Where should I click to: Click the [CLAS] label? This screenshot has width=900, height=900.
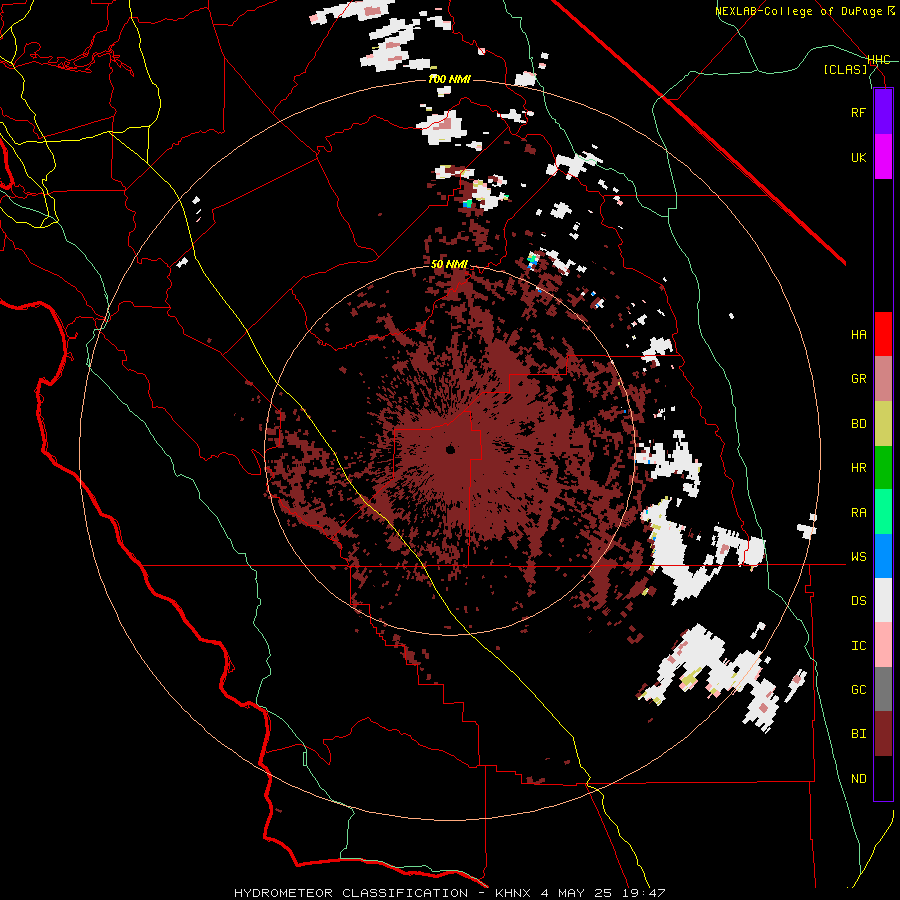point(845,70)
